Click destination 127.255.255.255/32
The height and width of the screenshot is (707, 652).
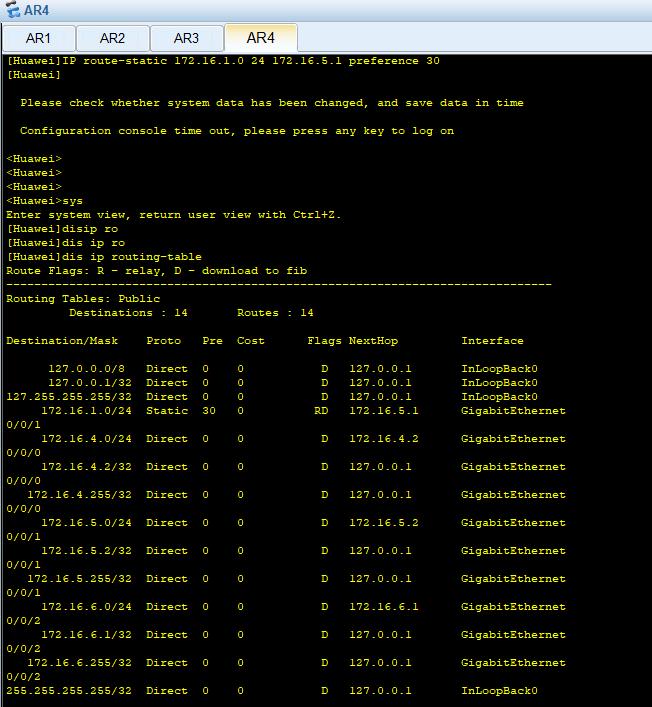pos(69,396)
